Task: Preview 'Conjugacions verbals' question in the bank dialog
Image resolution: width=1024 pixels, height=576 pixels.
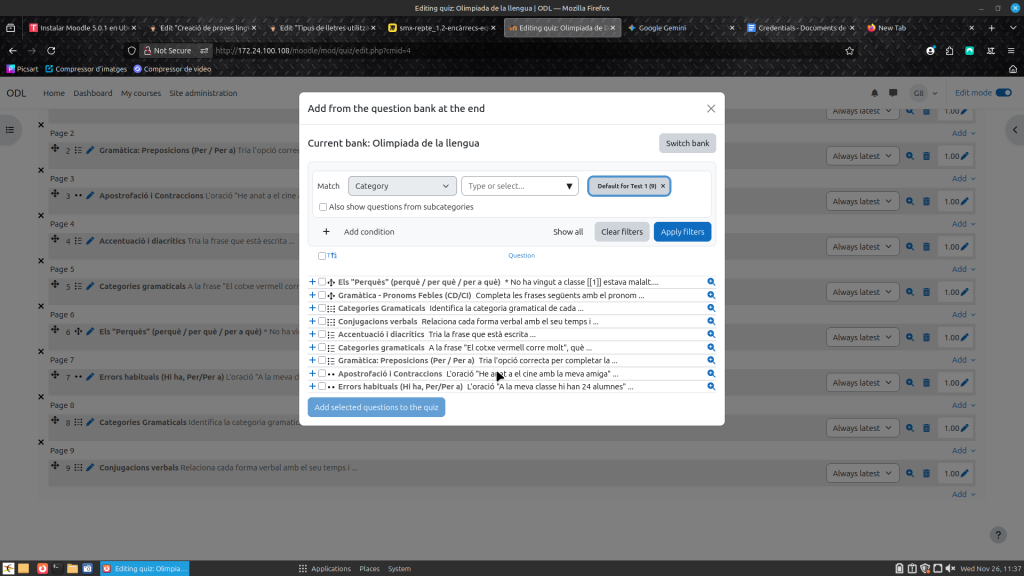Action: pos(711,321)
